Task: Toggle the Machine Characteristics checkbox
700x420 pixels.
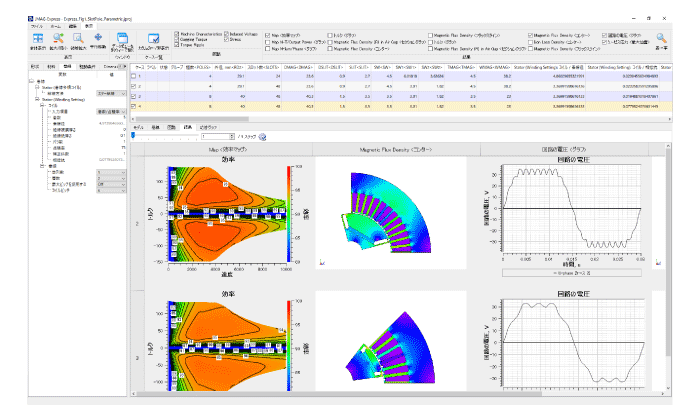Action: pos(177,33)
